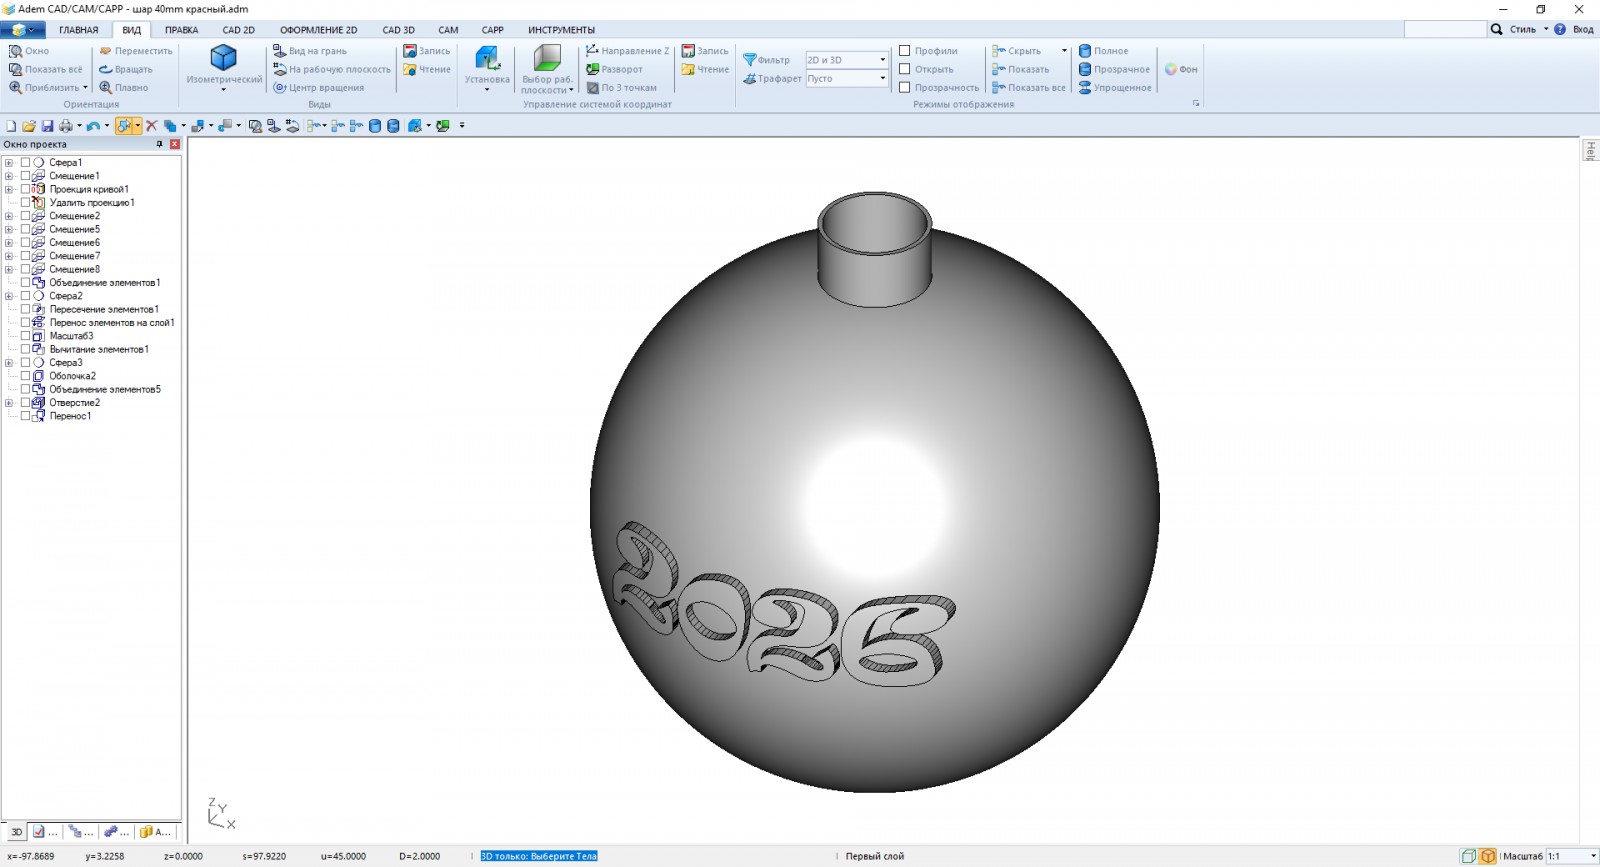Open the ИНСТРУМЕНТЫ ribbon tab
This screenshot has width=1600, height=867.
561,30
